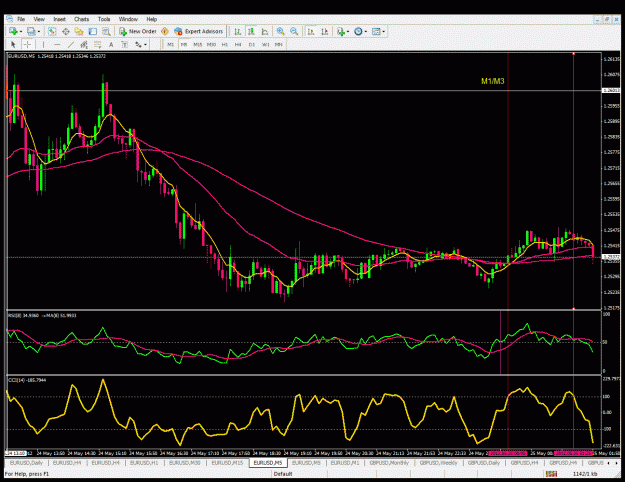Screen dimensions: 625x482
Task: Expand the Profiles dropdown arrow
Action: pos(39,31)
